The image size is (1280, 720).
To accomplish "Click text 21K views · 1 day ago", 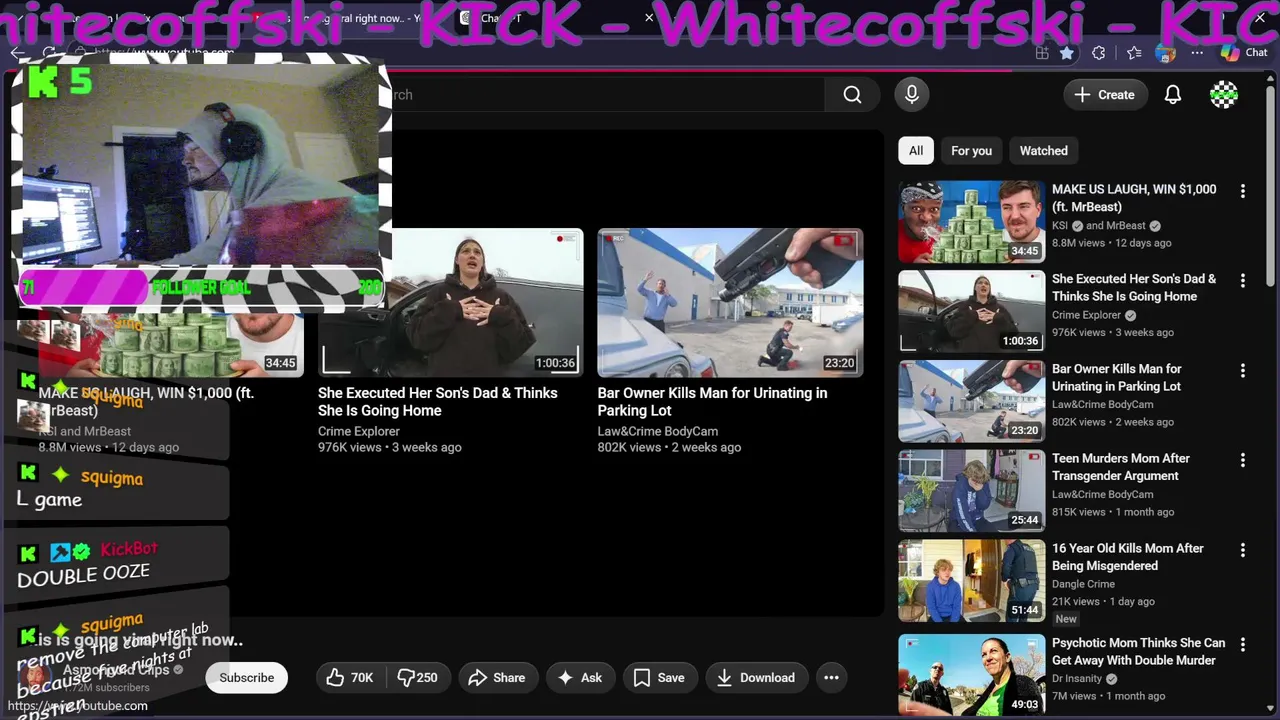I will 1103,602.
